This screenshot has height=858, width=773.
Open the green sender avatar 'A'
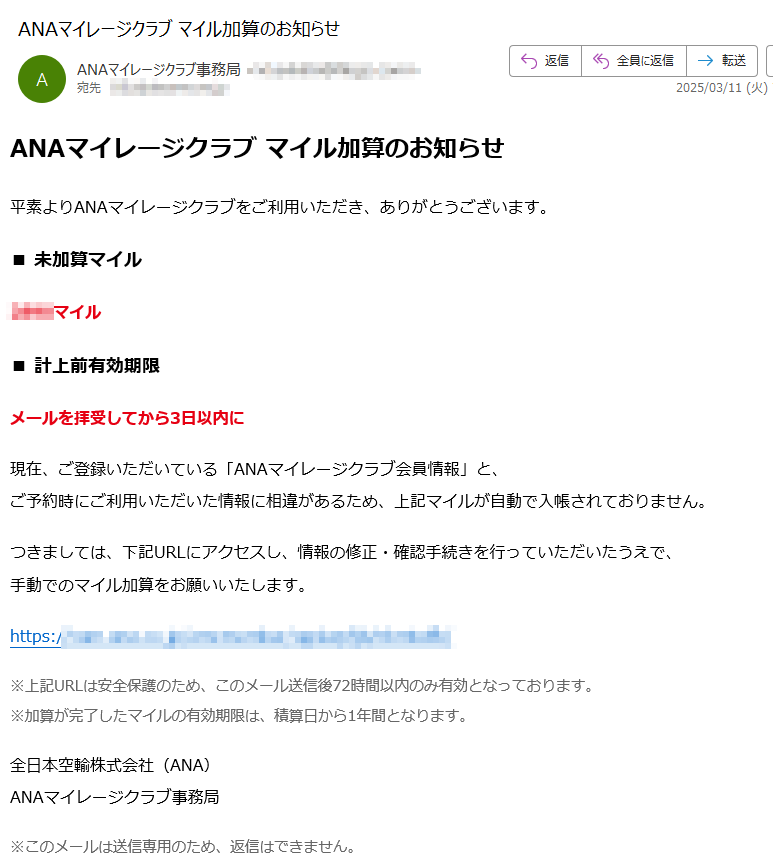point(42,79)
